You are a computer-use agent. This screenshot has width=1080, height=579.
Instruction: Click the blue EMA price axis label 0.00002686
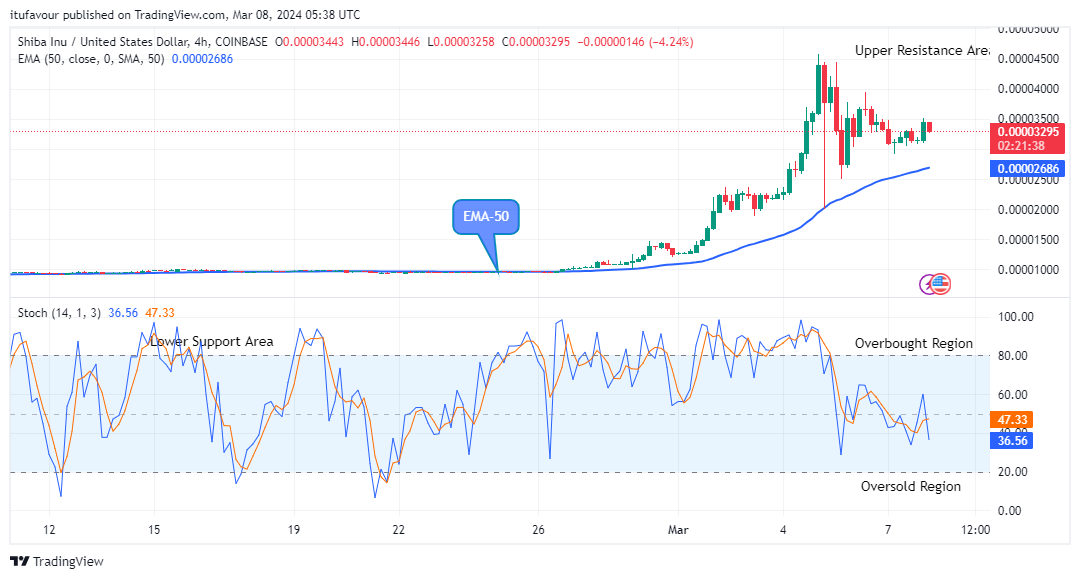pyautogui.click(x=1028, y=169)
